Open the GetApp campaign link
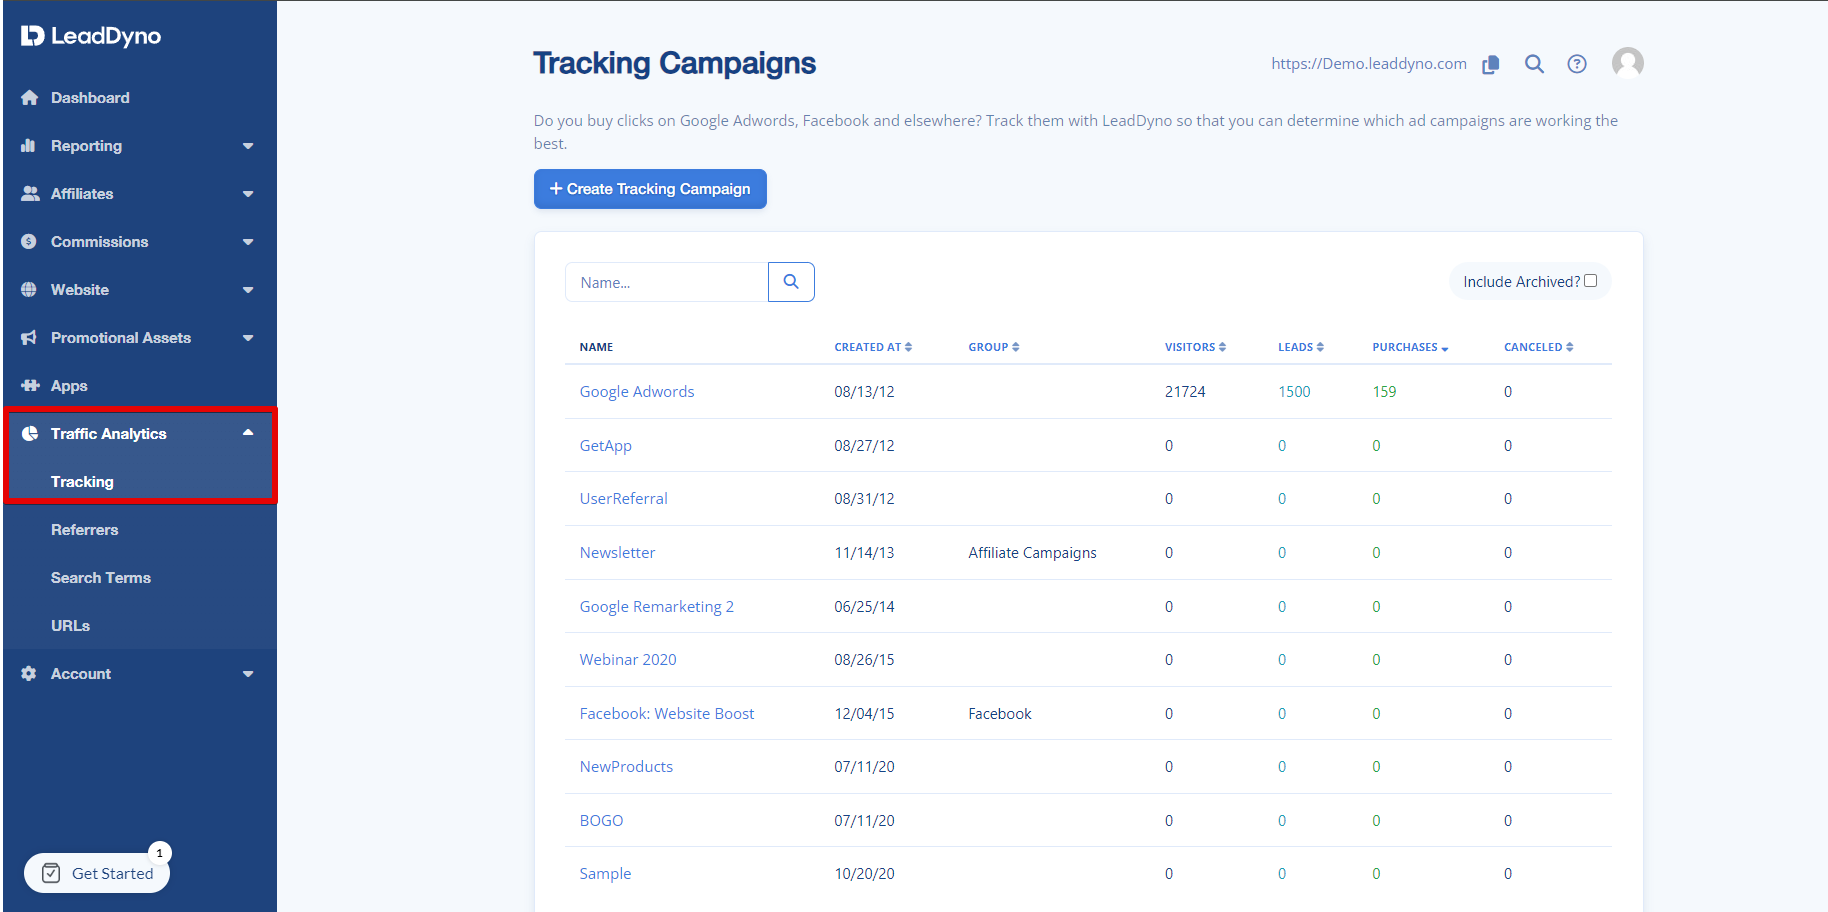Image resolution: width=1828 pixels, height=912 pixels. pos(606,446)
